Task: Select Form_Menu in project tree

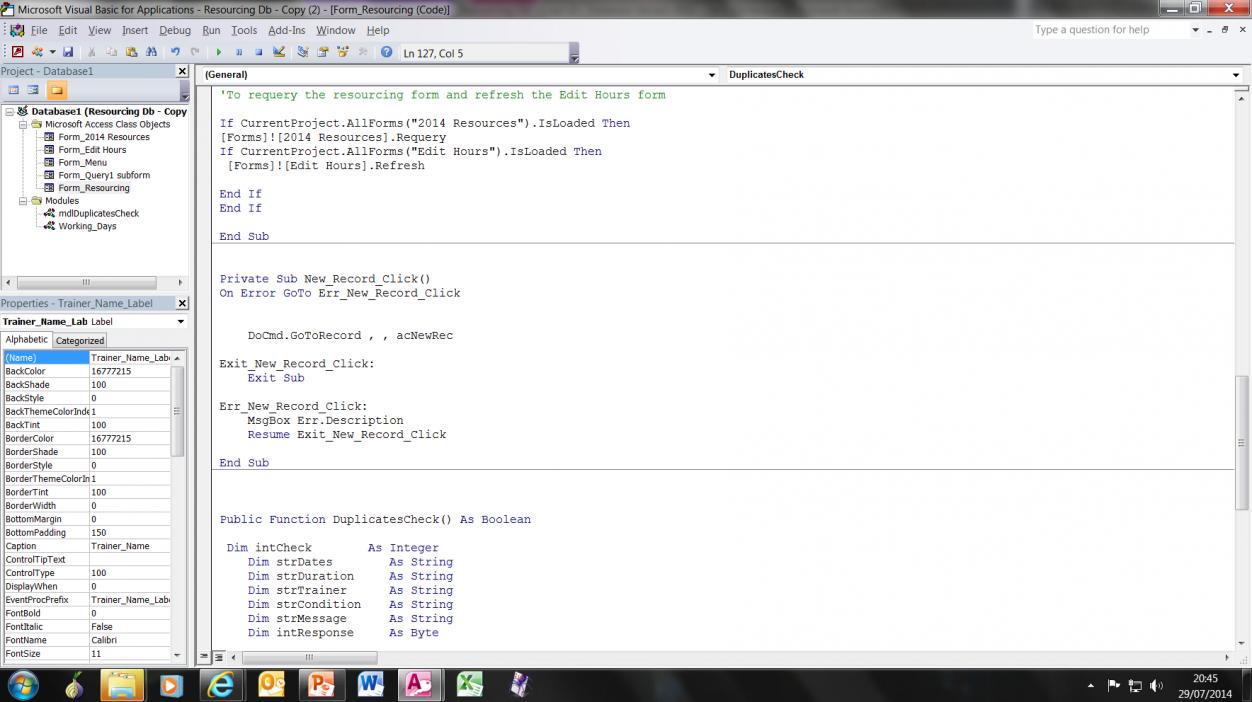Action: 82,162
